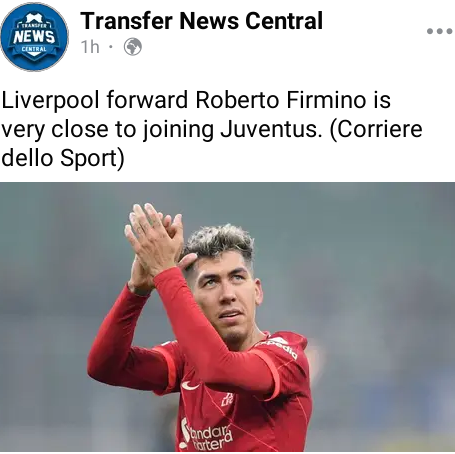Click the blue shield emblem inside the avatar

34,37
